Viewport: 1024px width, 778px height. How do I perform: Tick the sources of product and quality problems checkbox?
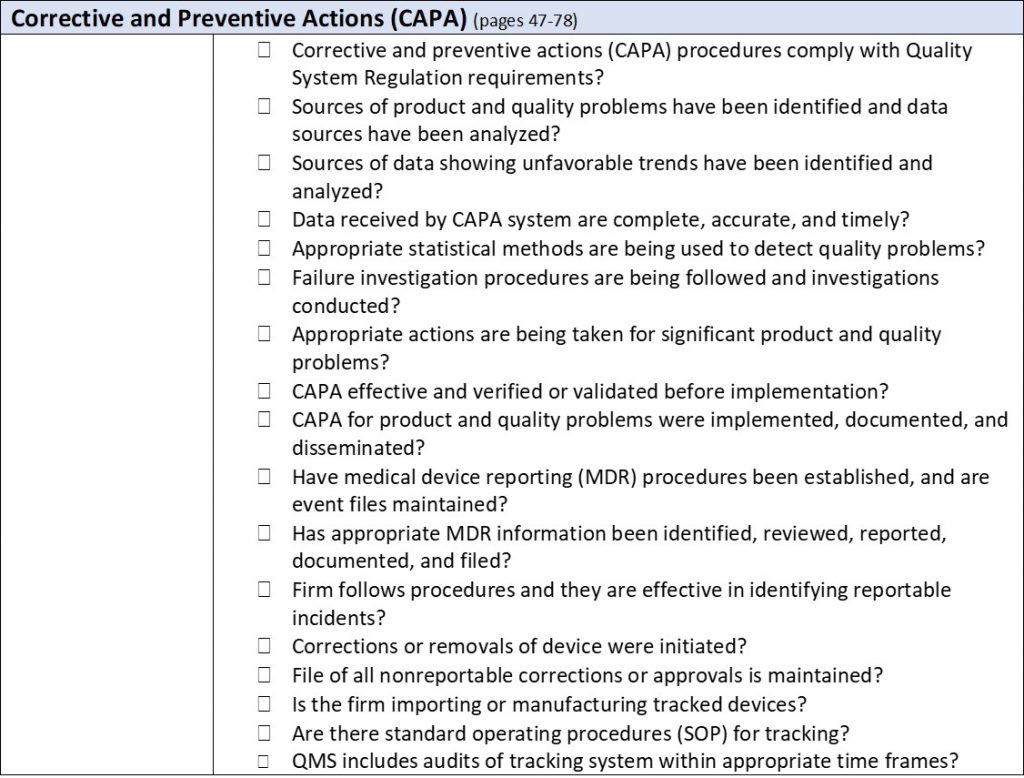(264, 106)
